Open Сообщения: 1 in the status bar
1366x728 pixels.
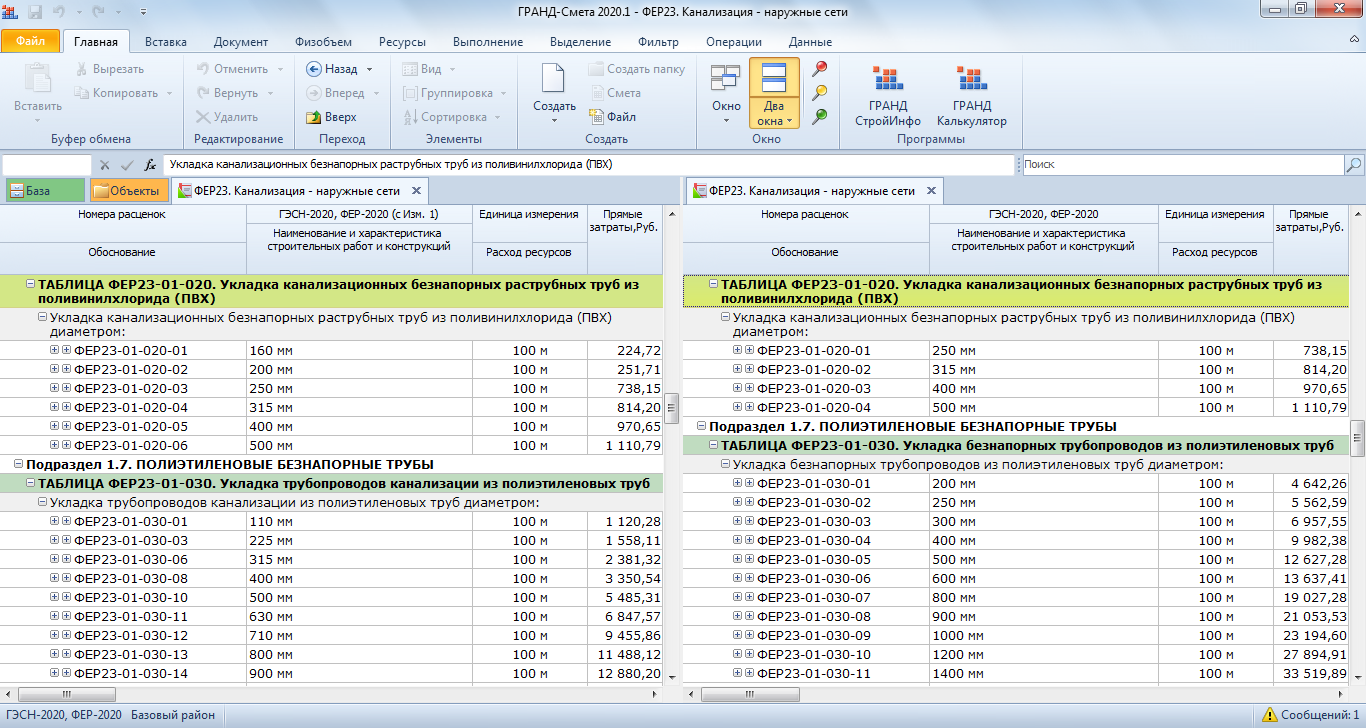(1310, 715)
